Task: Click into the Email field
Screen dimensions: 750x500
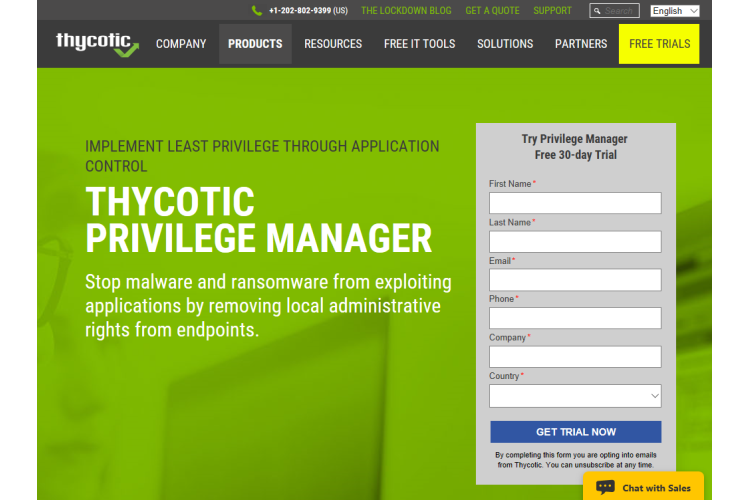Action: [x=575, y=280]
